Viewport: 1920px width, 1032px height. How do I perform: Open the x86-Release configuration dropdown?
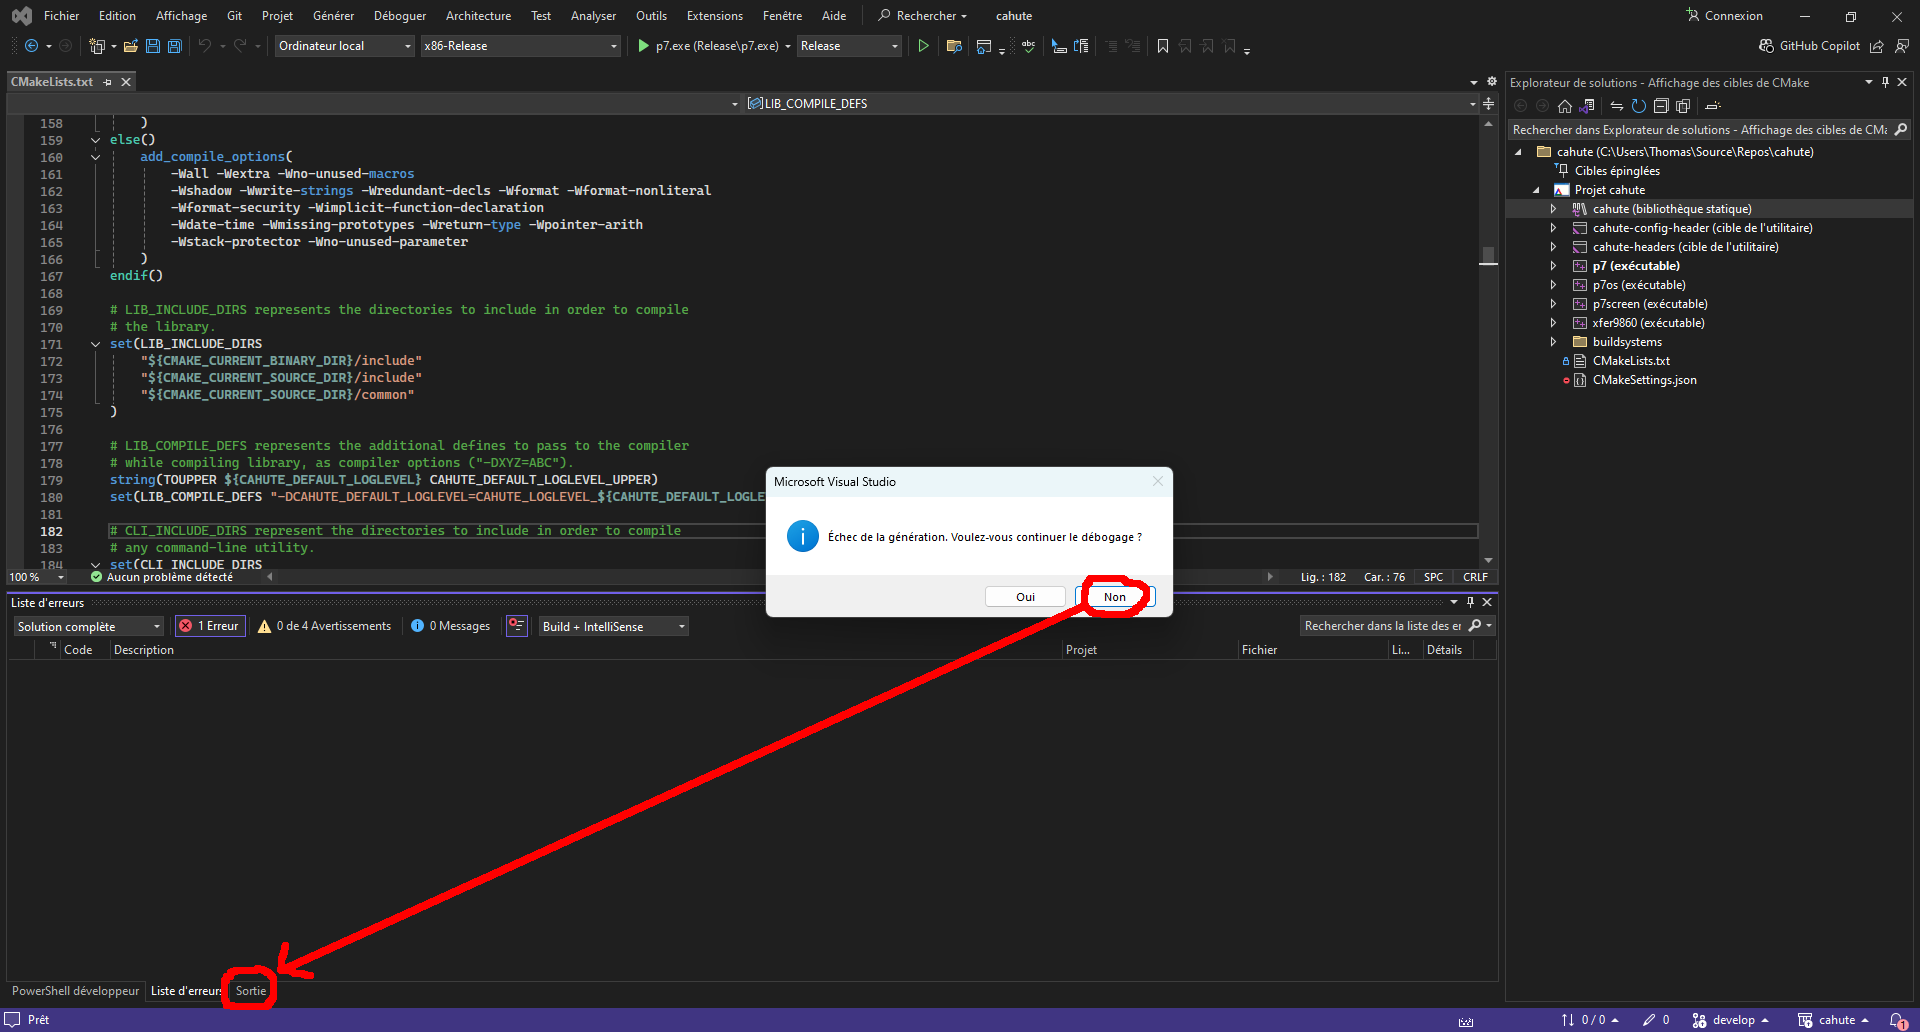[x=520, y=46]
